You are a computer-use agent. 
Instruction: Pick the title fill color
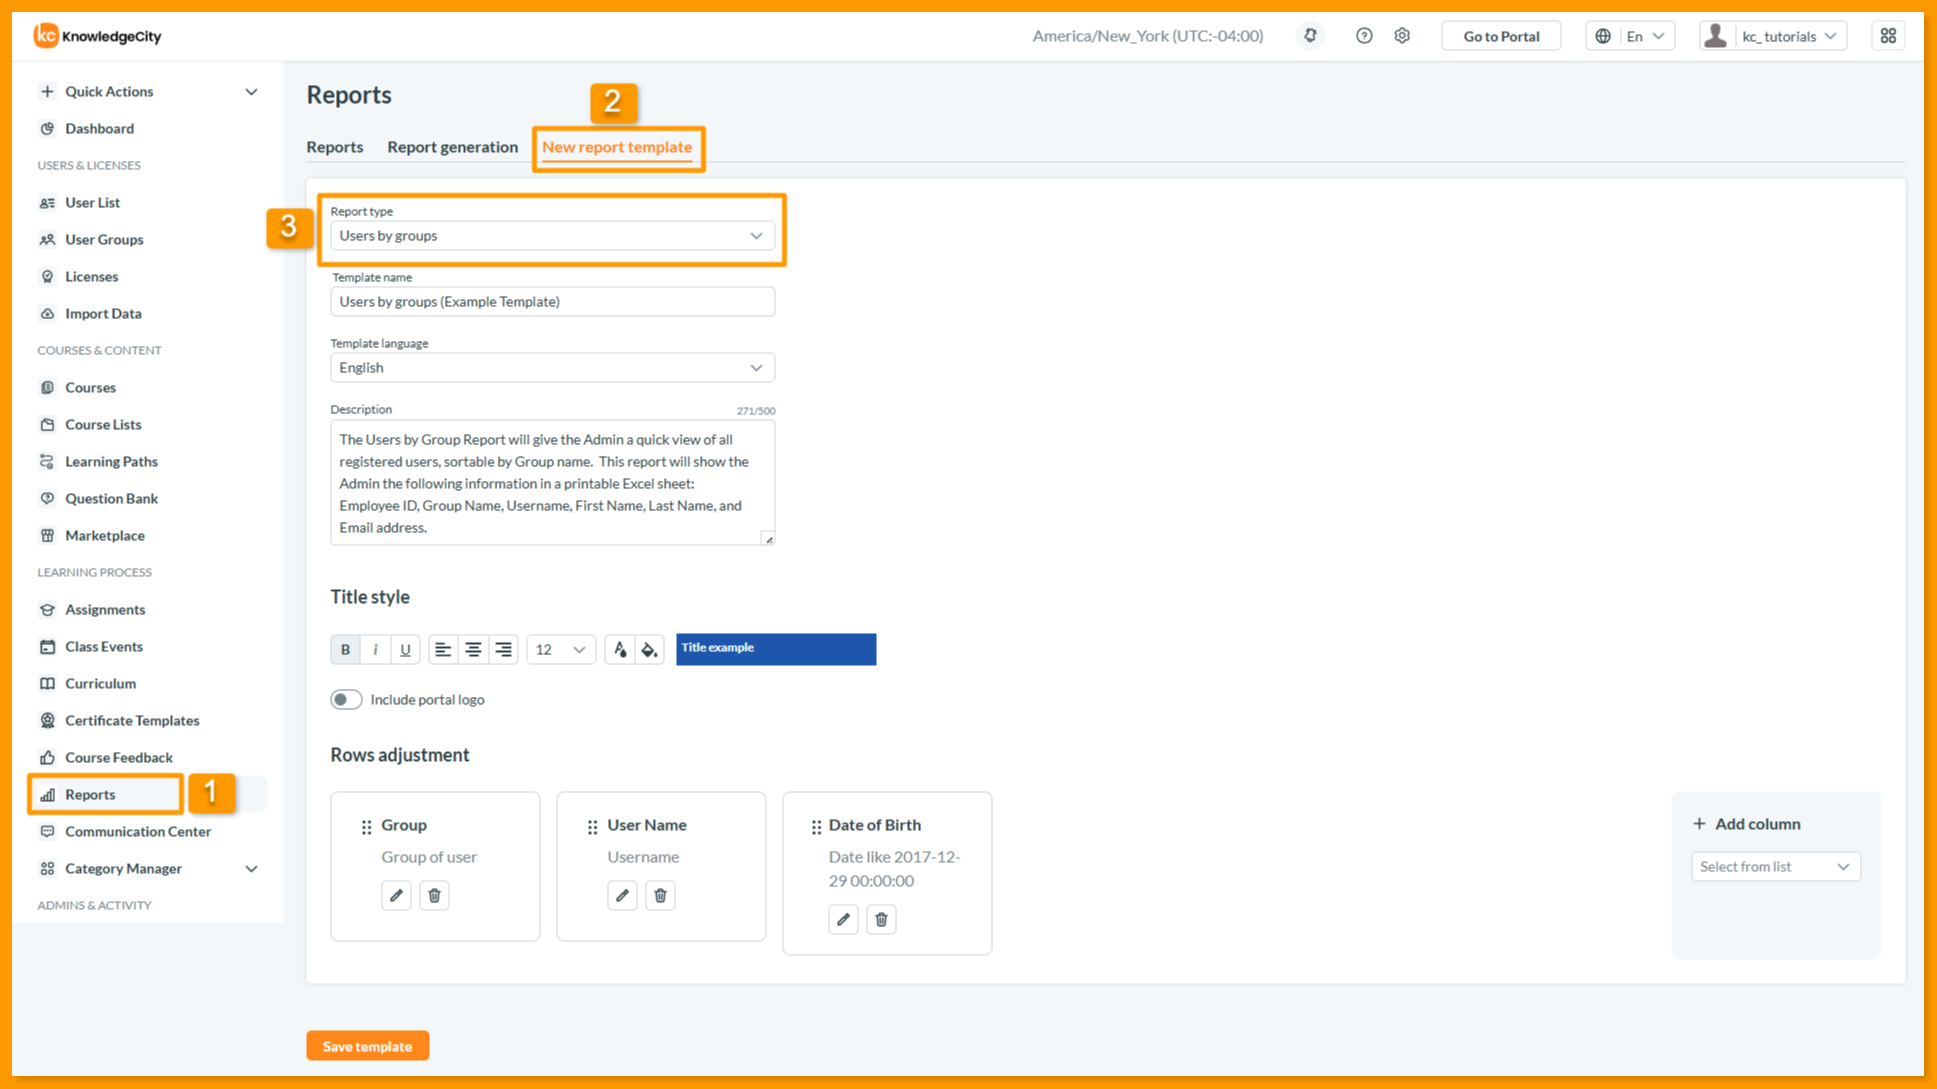(649, 650)
